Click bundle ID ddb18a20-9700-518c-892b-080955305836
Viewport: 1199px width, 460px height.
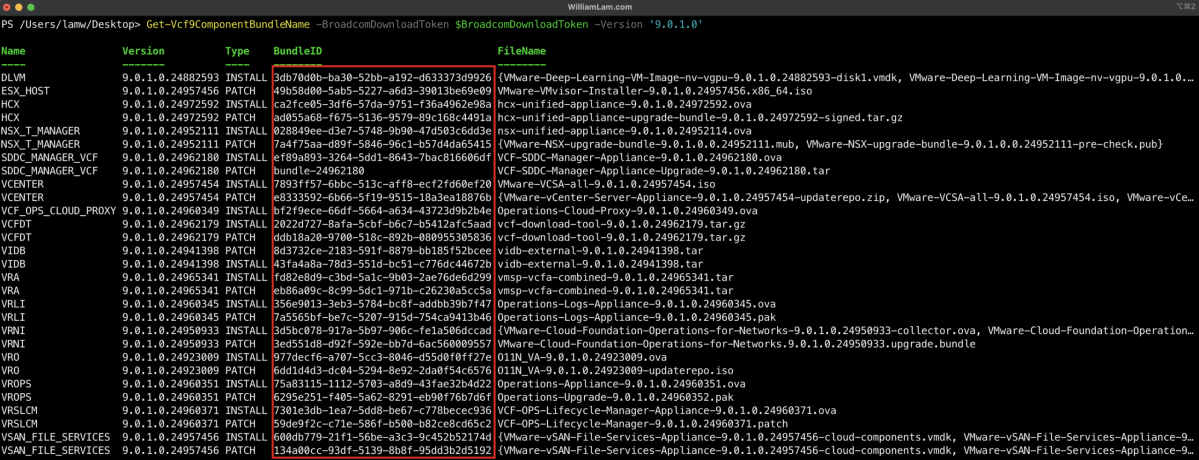click(x=382, y=236)
